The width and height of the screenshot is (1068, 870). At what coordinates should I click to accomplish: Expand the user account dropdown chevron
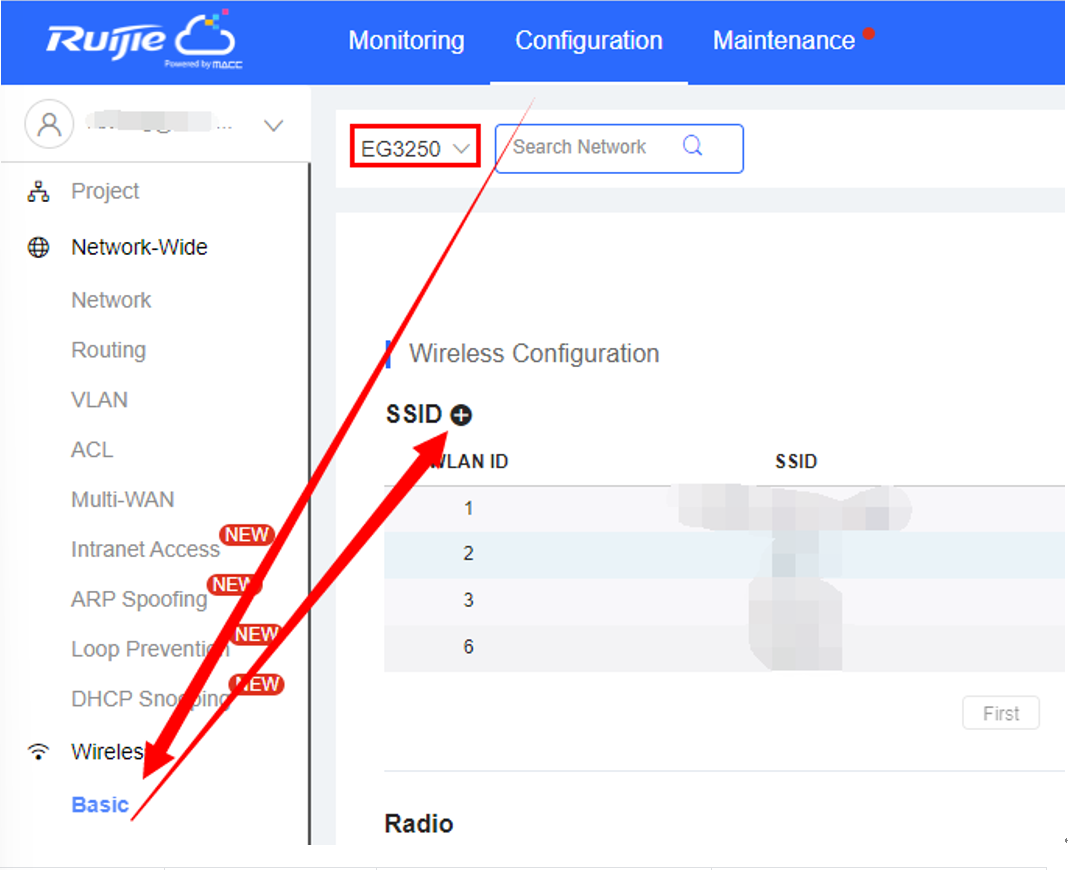[272, 125]
